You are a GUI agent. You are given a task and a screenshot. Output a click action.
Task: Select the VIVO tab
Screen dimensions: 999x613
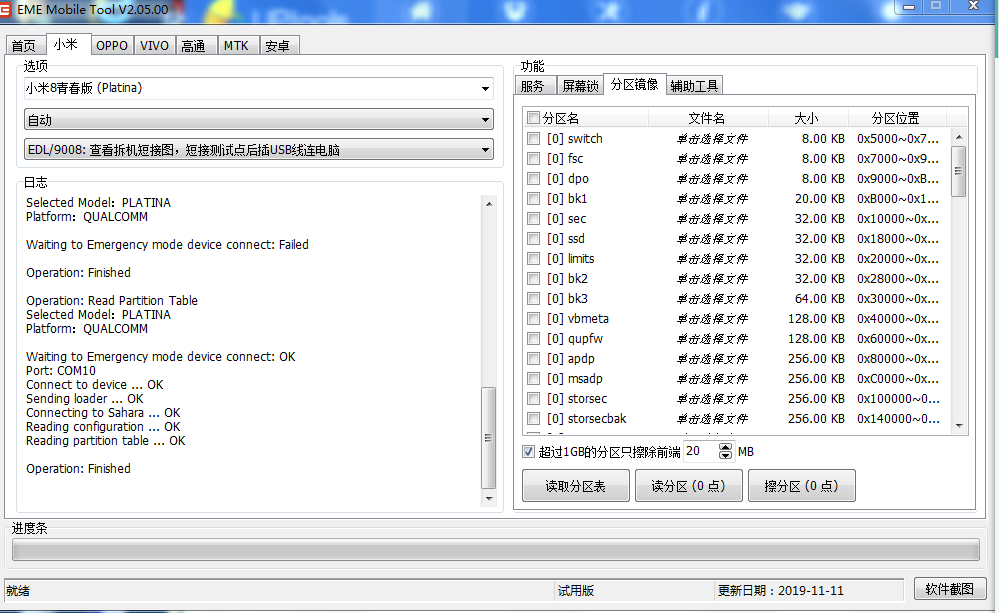154,46
